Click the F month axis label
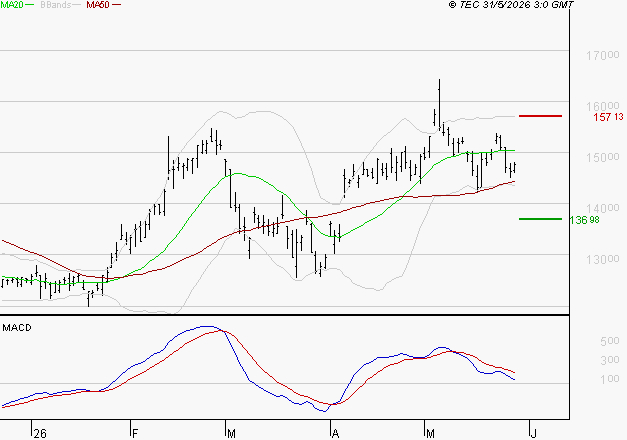The image size is (627, 440). 135,433
